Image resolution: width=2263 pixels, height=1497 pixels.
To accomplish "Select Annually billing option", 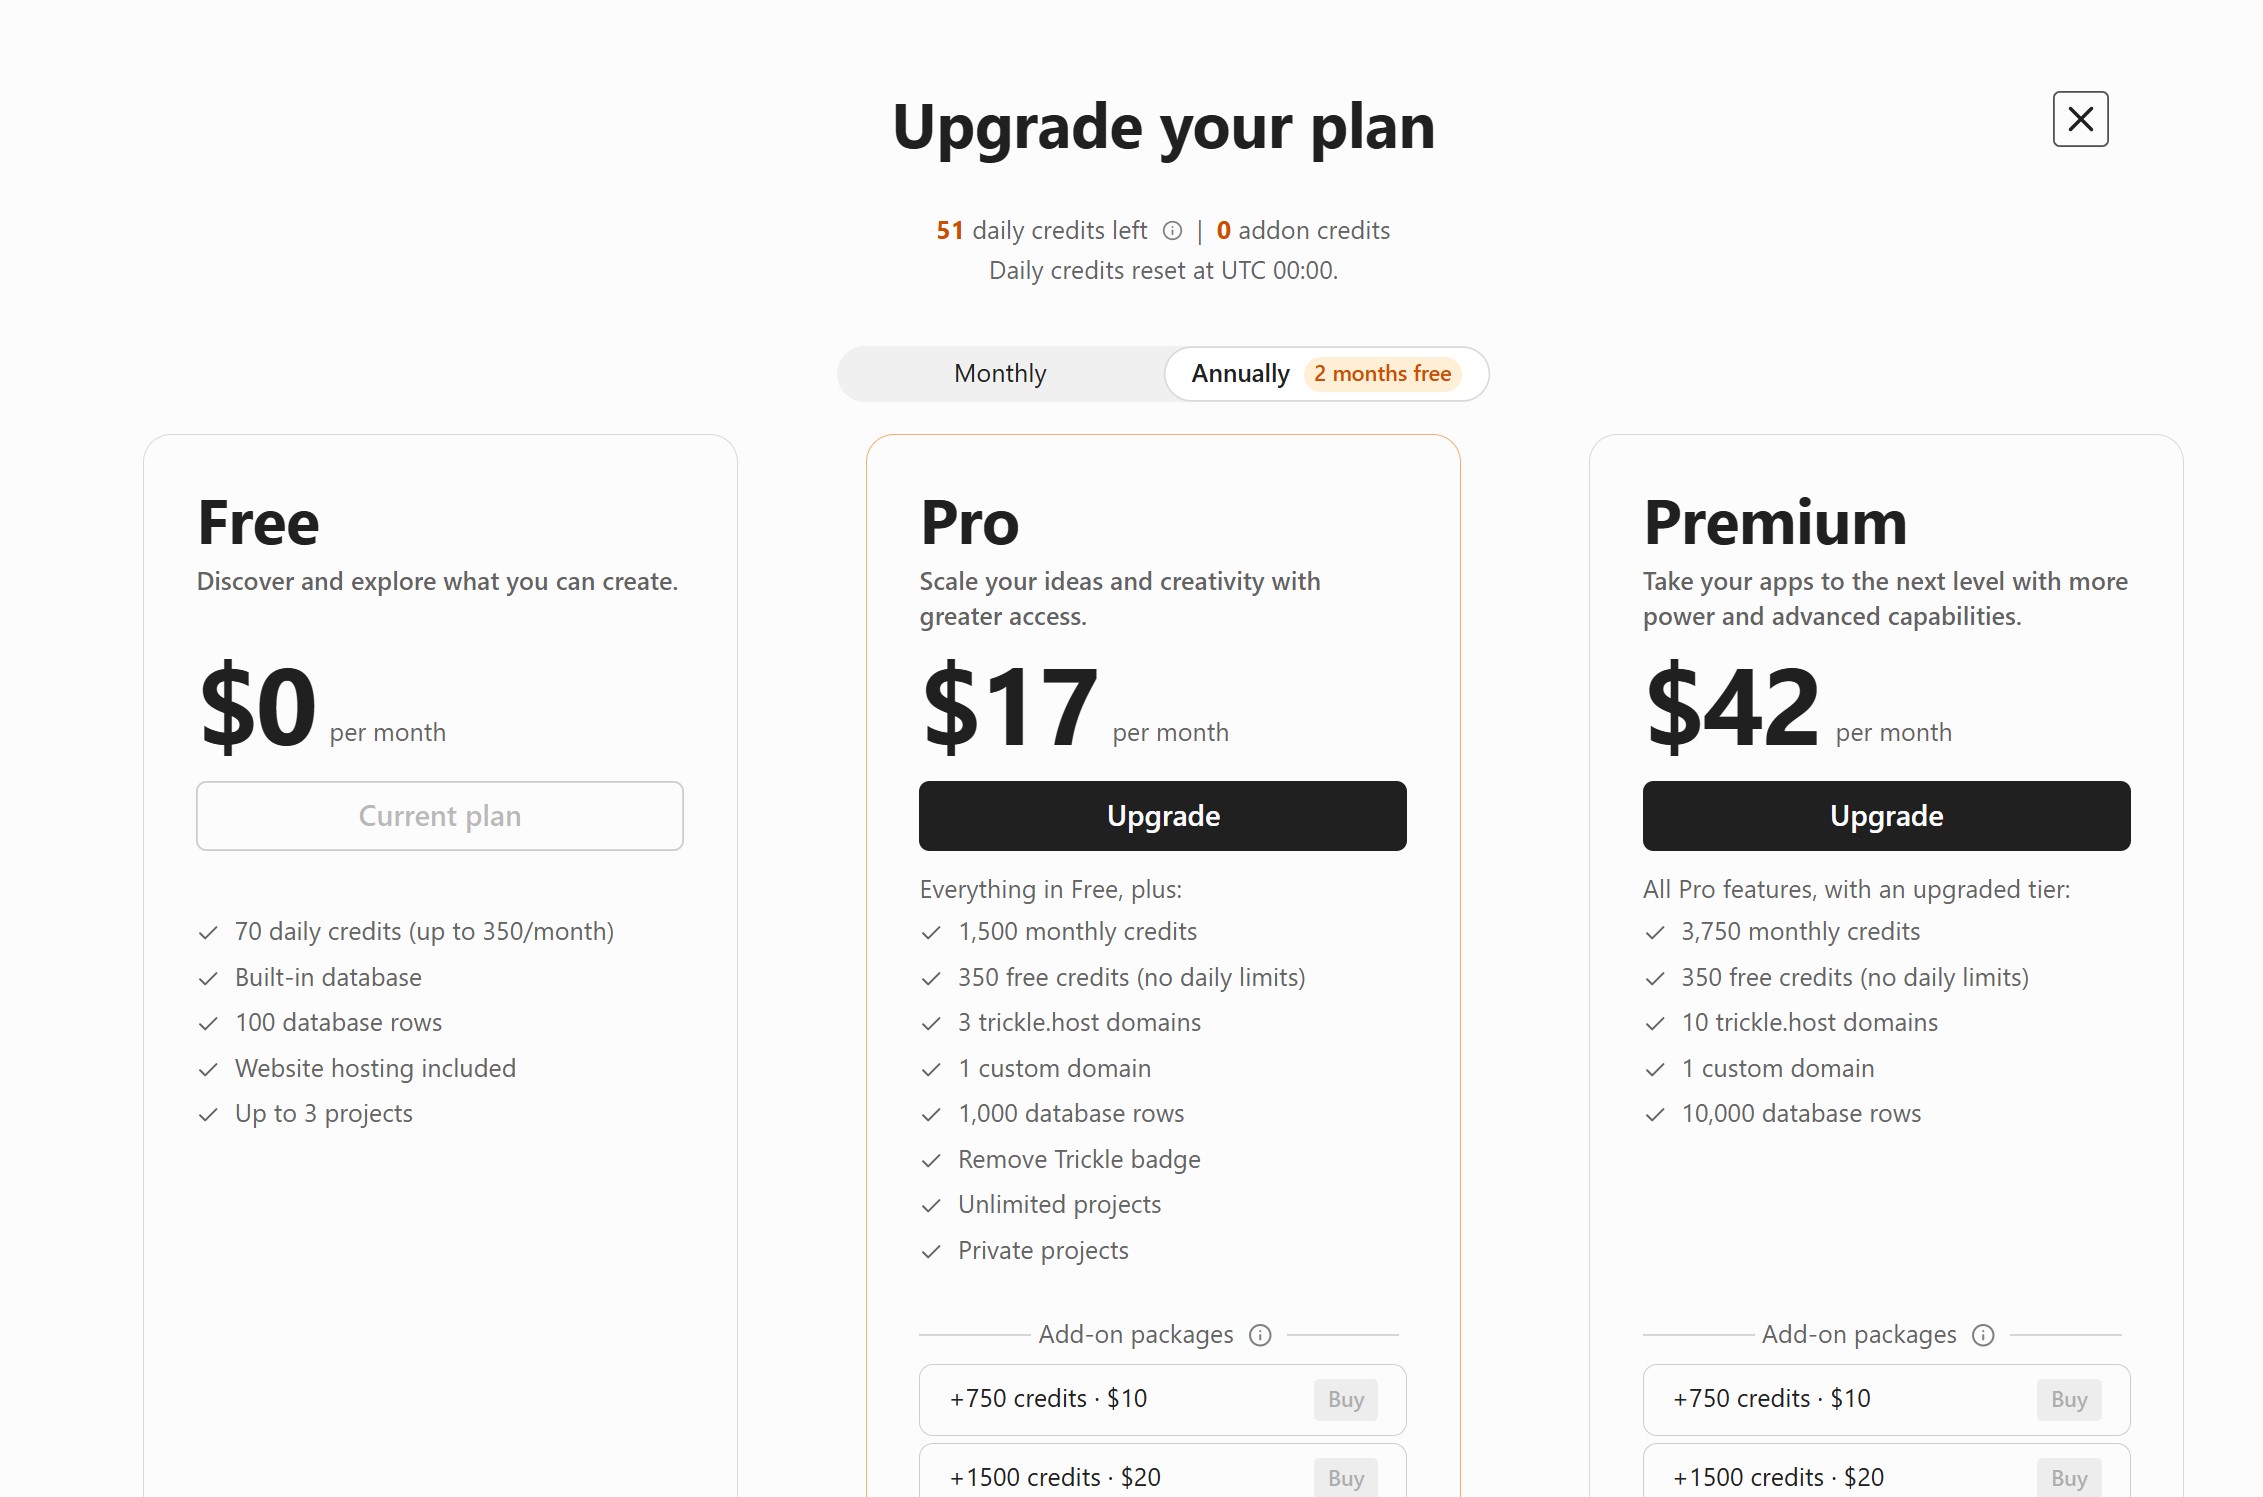I will pos(1240,374).
